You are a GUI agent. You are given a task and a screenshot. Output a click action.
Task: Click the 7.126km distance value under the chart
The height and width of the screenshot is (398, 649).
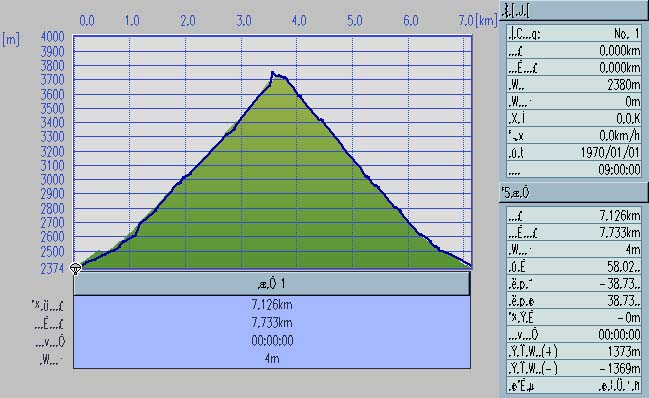(272, 305)
